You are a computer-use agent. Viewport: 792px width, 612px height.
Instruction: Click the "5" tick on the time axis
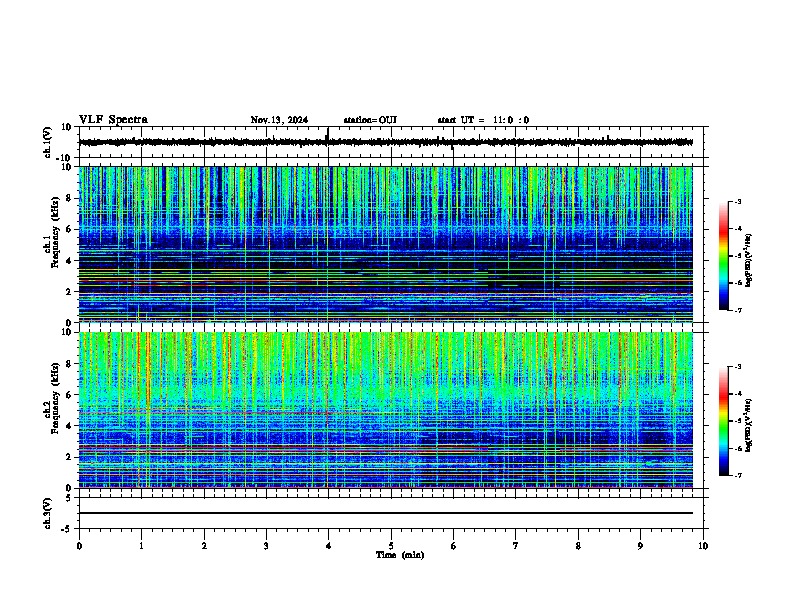[391, 546]
